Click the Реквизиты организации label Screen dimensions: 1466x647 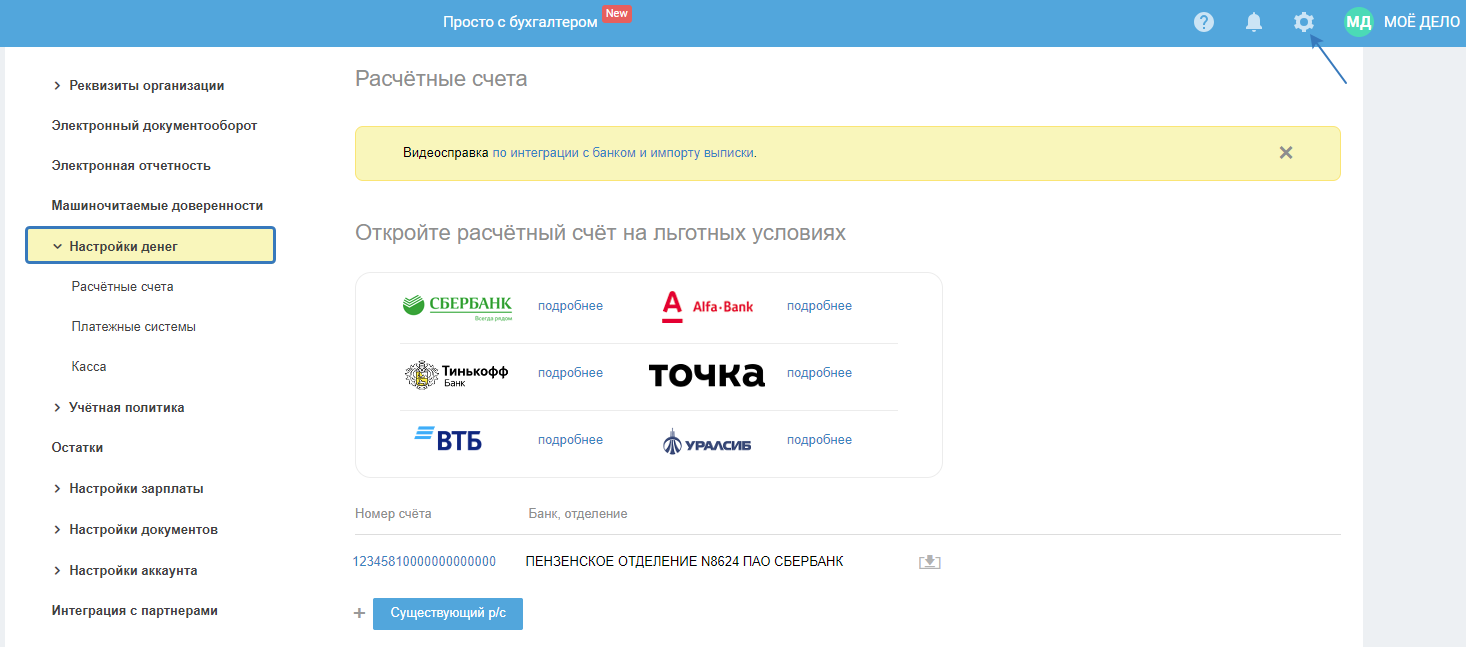tap(147, 86)
